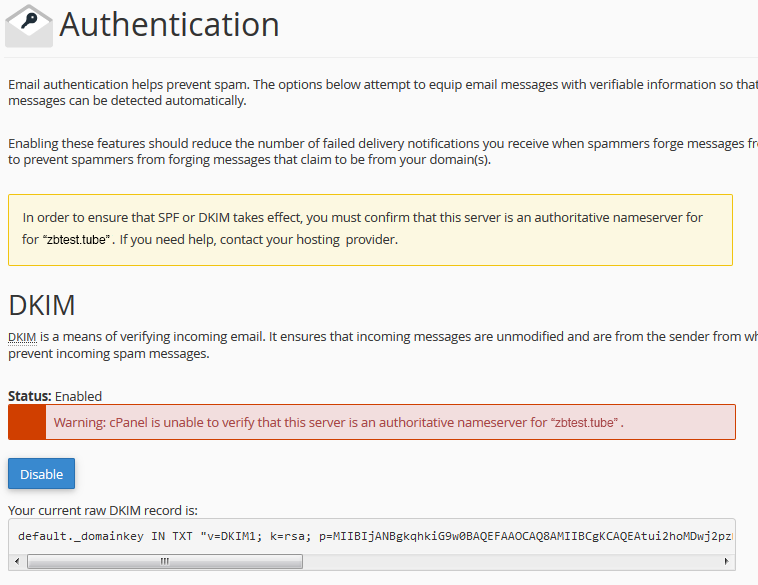The height and width of the screenshot is (585, 758).
Task: Click the "Enabling these features" paragraph
Action: coord(300,144)
